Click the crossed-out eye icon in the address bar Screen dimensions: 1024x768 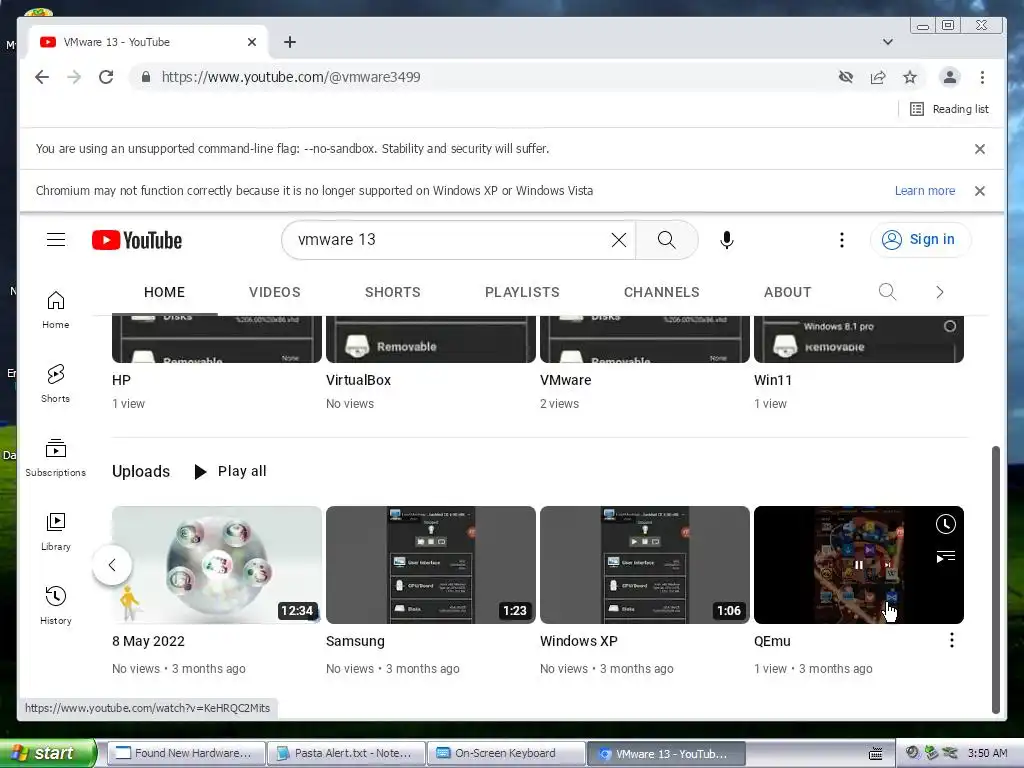coord(846,77)
